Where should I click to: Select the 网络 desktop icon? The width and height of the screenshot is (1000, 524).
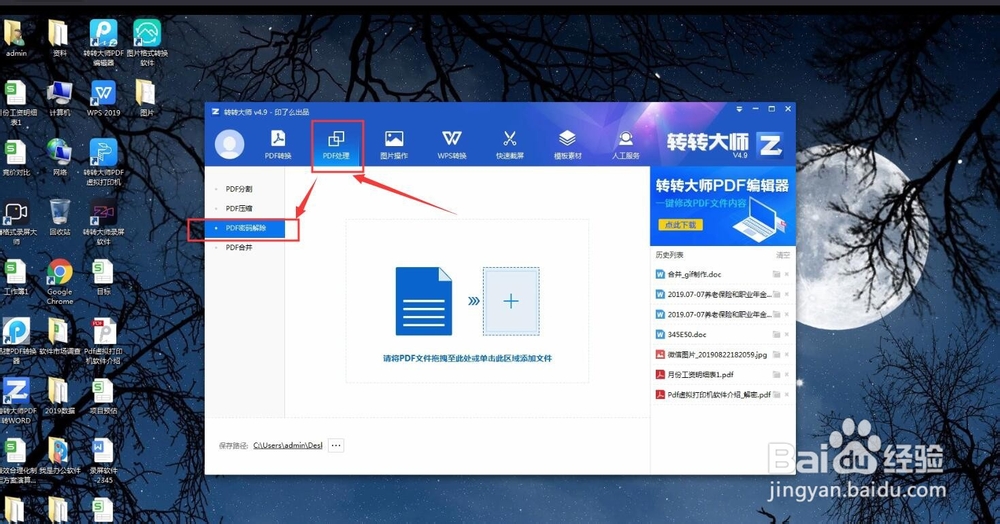click(59, 157)
